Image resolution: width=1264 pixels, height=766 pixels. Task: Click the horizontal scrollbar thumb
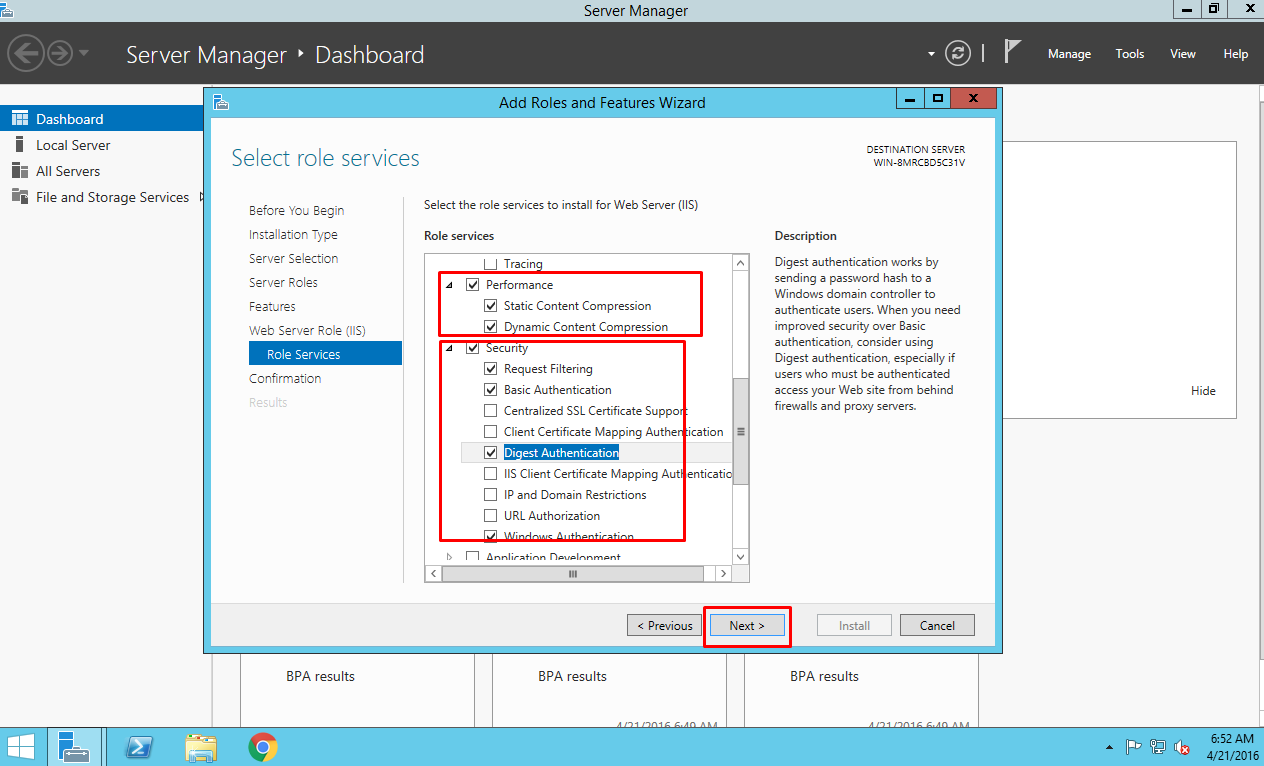pos(573,574)
